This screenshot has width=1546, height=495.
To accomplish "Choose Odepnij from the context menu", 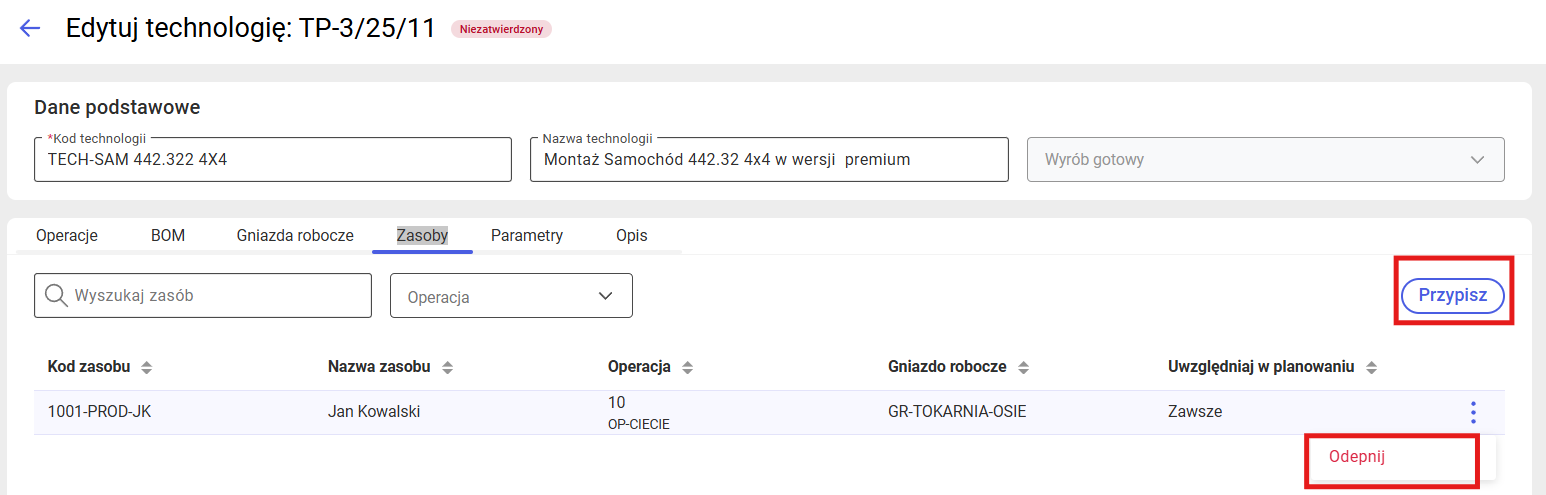I will click(1357, 457).
